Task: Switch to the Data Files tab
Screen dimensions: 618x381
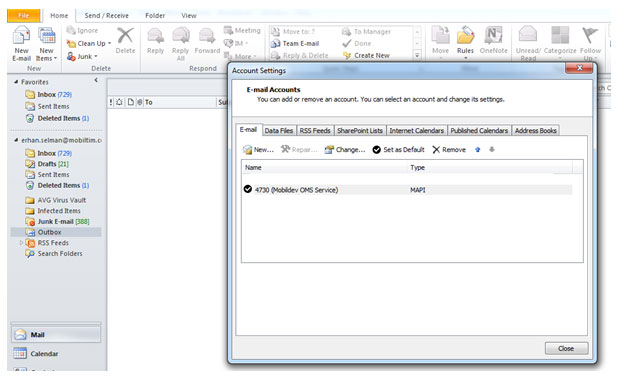Action: [279, 130]
